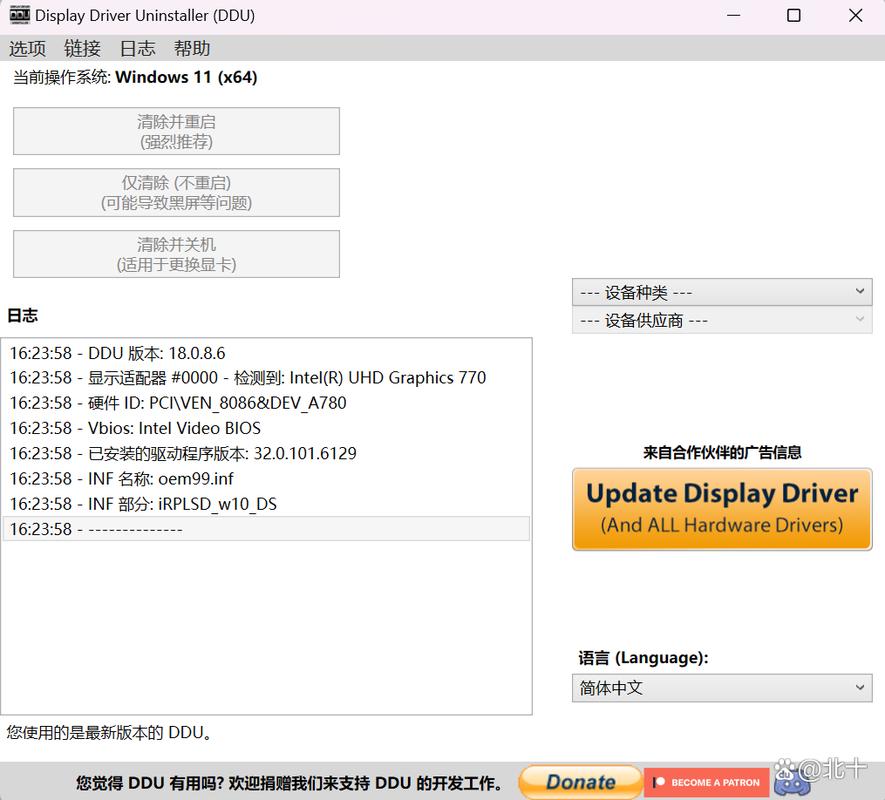
Task: Click the 清除并关机 button
Action: tap(176, 254)
